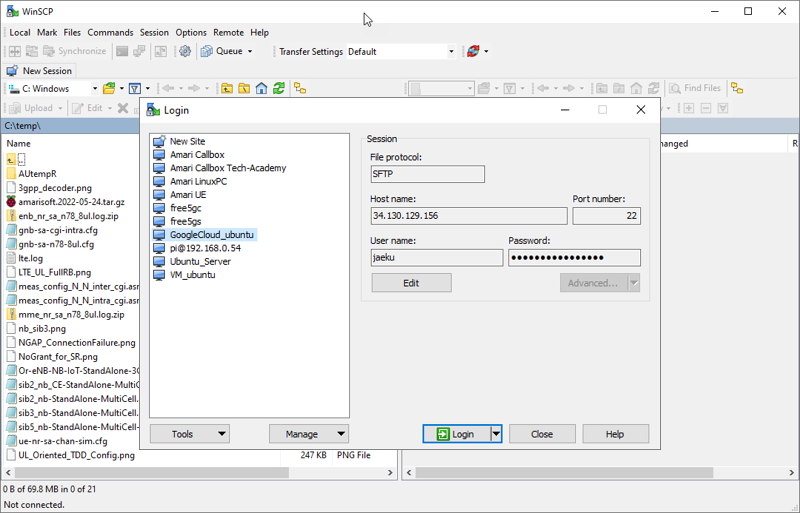Viewport: 800px width, 513px height.
Task: Click the Port number field
Action: (x=606, y=216)
